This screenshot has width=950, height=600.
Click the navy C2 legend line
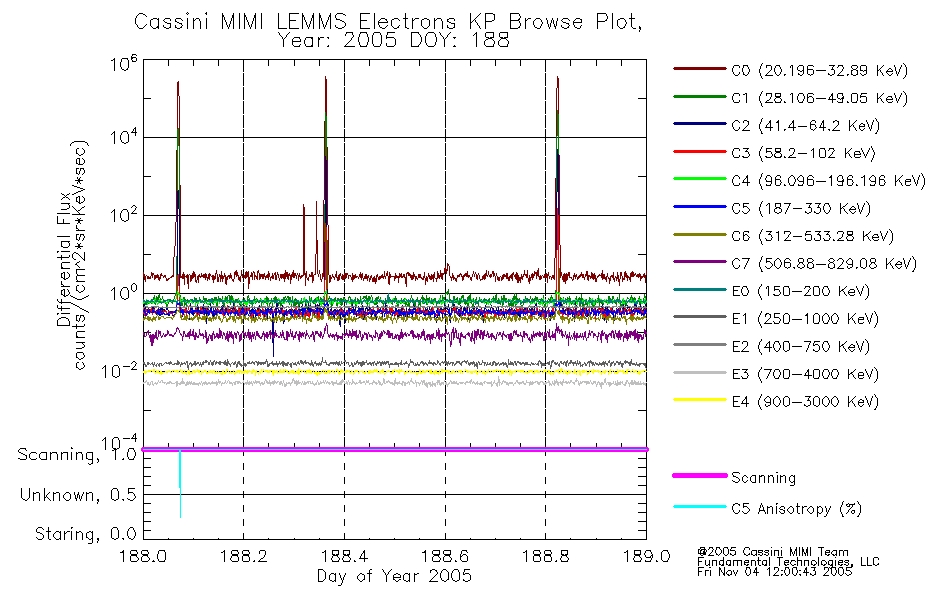tap(700, 124)
